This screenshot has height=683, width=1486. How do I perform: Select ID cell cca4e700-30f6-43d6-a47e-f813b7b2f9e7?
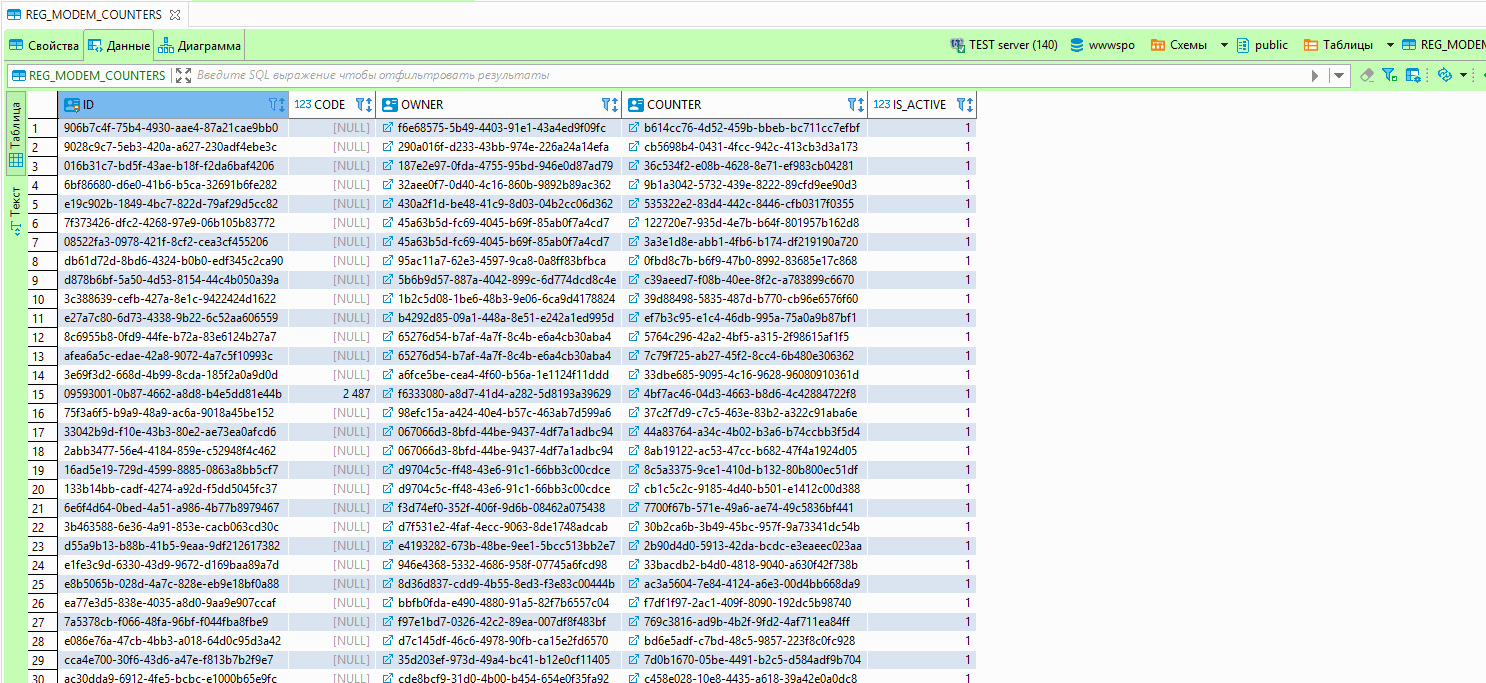point(174,660)
